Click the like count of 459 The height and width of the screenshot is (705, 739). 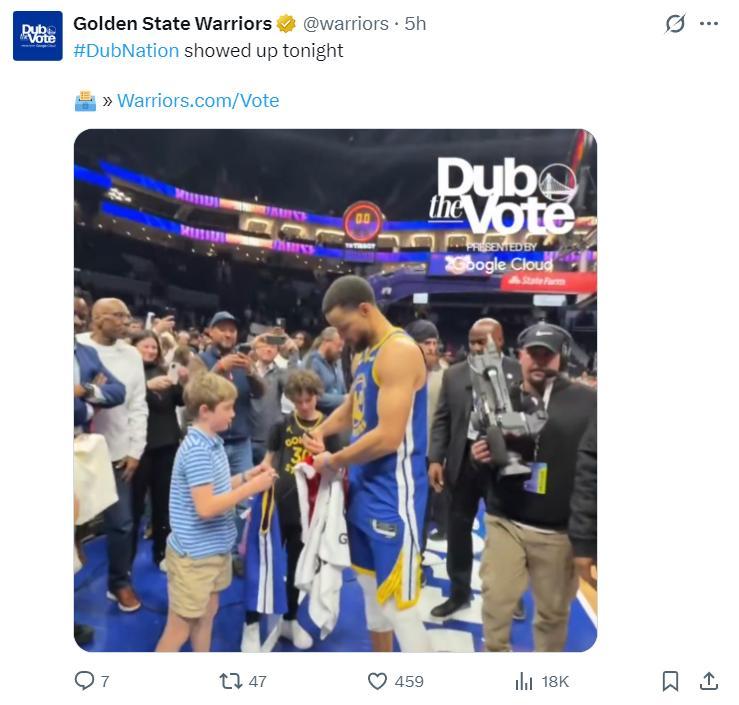[409, 681]
